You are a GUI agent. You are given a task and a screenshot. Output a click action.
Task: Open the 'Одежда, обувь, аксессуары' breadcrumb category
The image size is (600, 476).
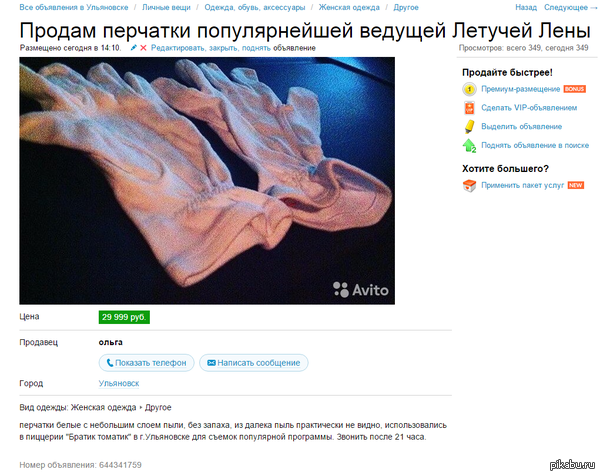pos(255,7)
